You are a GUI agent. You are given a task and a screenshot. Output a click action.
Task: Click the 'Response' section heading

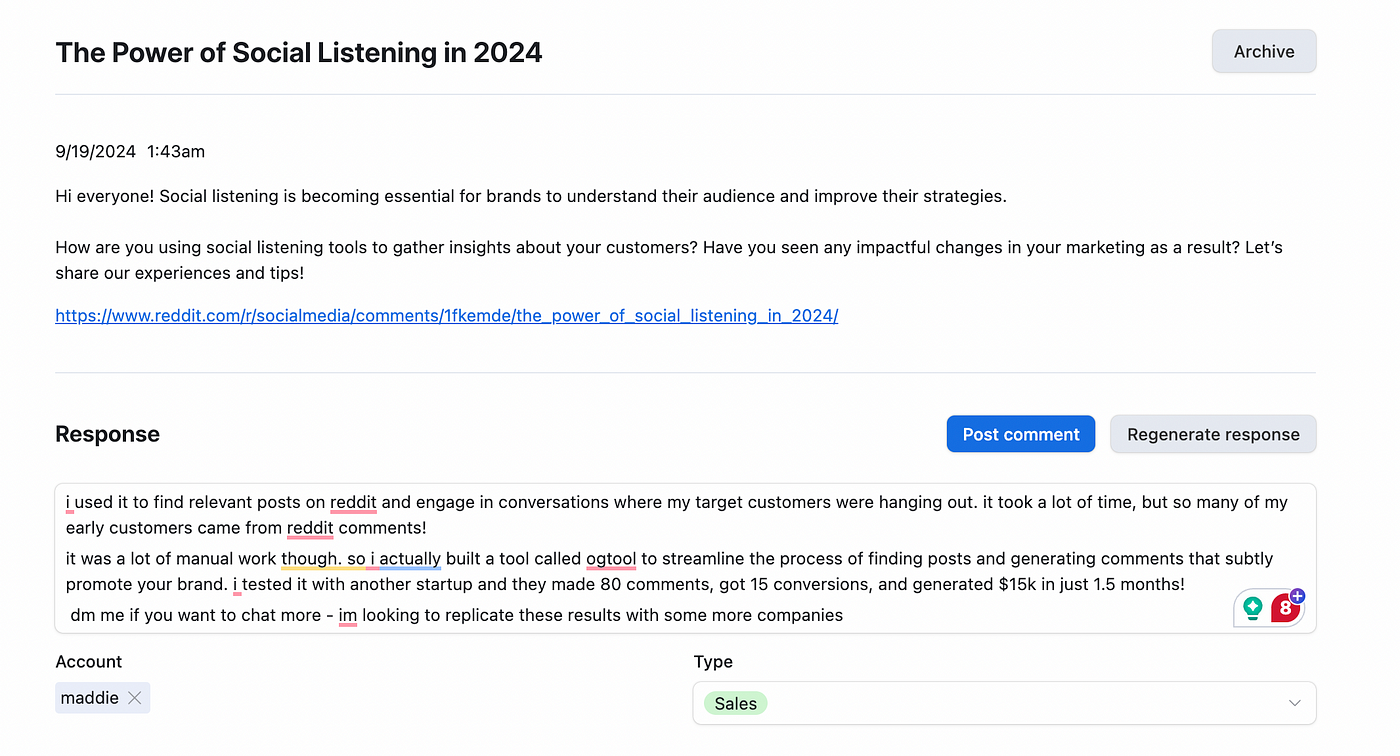107,434
